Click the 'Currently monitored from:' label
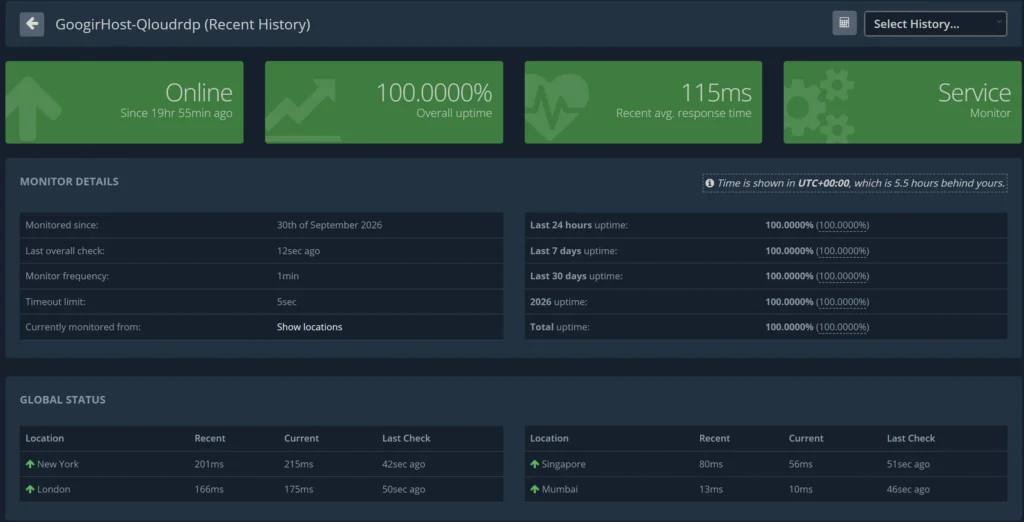The width and height of the screenshot is (1024, 522). point(83,327)
